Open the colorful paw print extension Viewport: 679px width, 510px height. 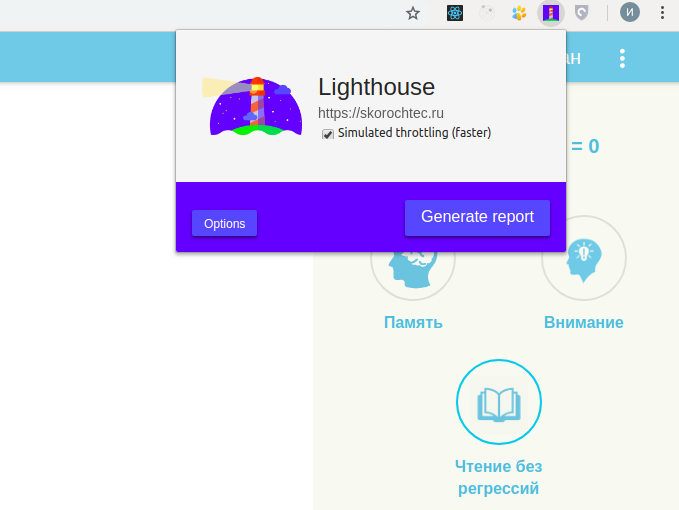pos(519,13)
